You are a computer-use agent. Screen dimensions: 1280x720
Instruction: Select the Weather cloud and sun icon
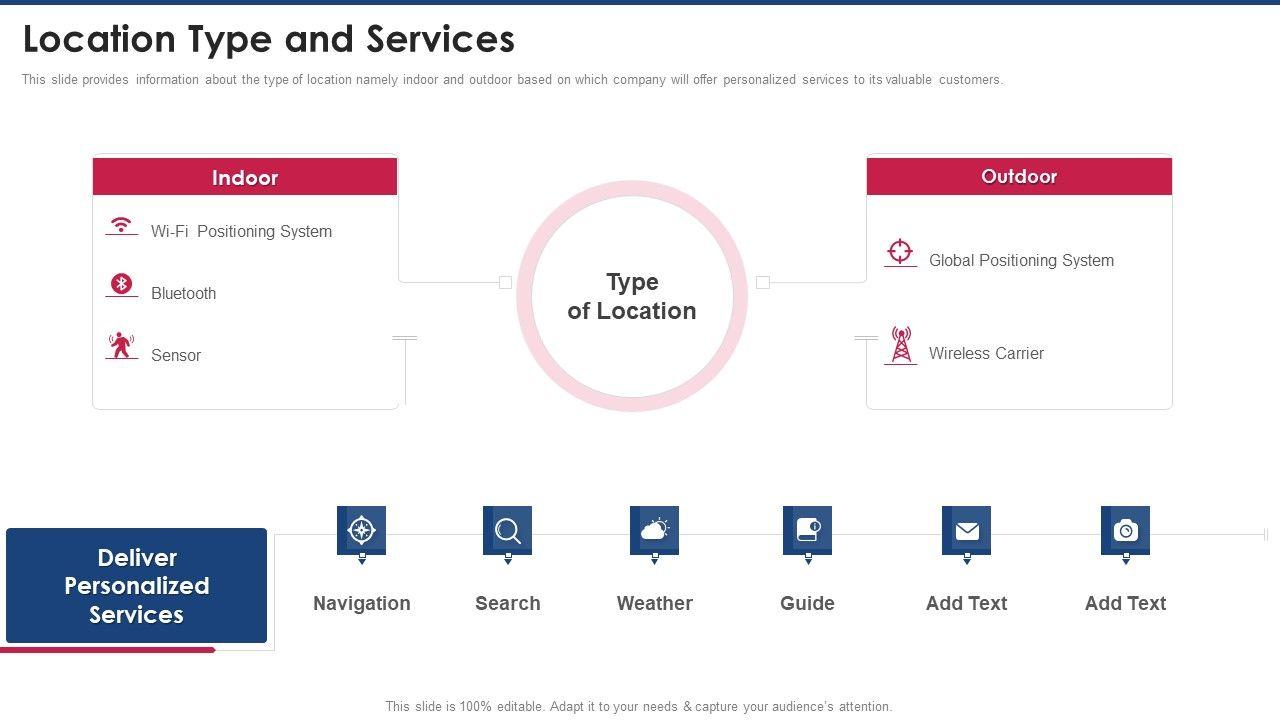tap(654, 530)
